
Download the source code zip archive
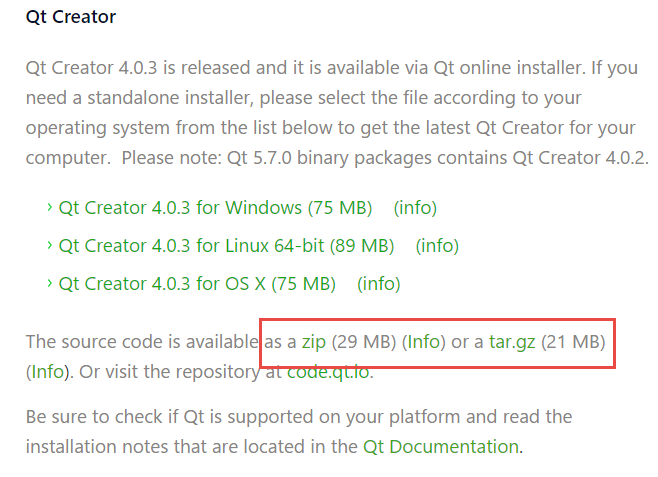tap(314, 342)
